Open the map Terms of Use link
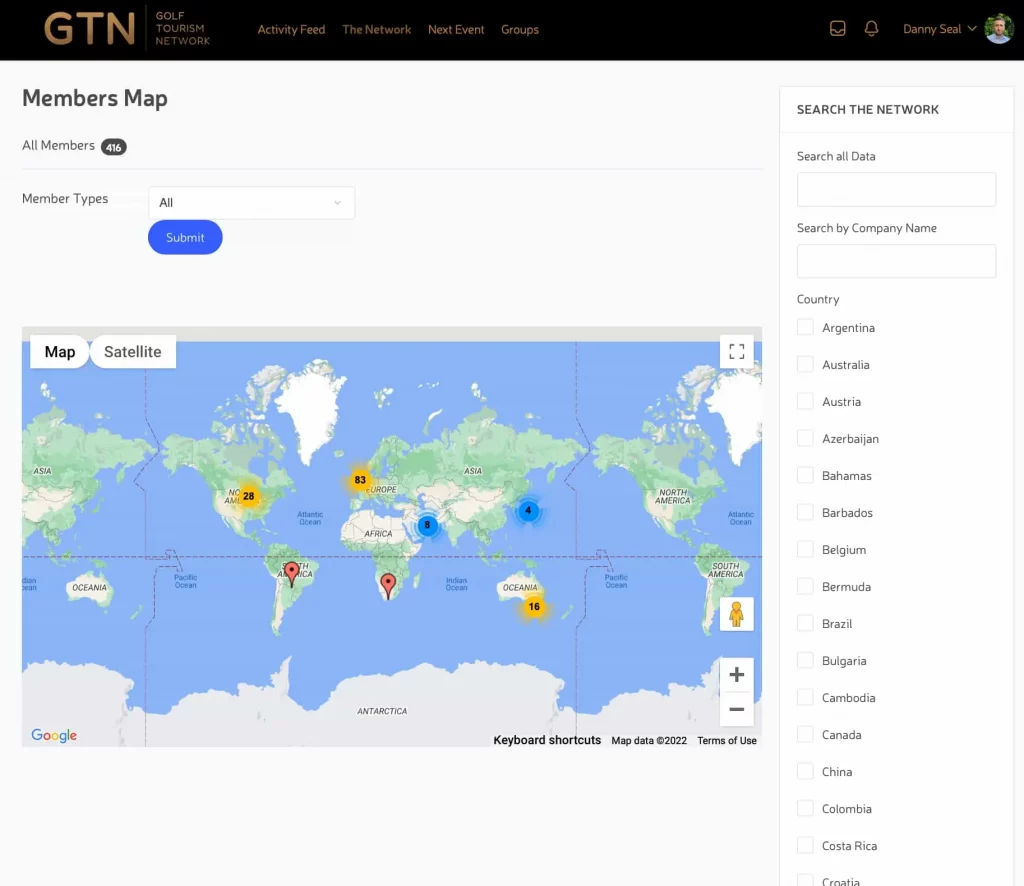1024x886 pixels. [x=726, y=741]
